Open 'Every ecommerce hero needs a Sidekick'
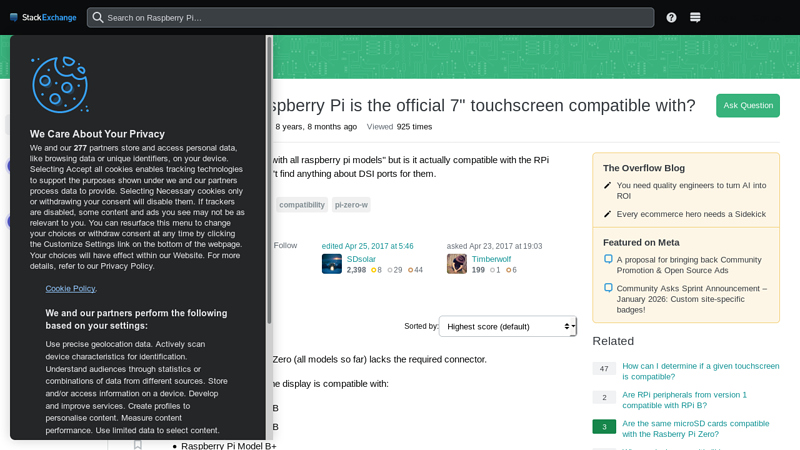Image resolution: width=800 pixels, height=450 pixels. click(x=691, y=214)
